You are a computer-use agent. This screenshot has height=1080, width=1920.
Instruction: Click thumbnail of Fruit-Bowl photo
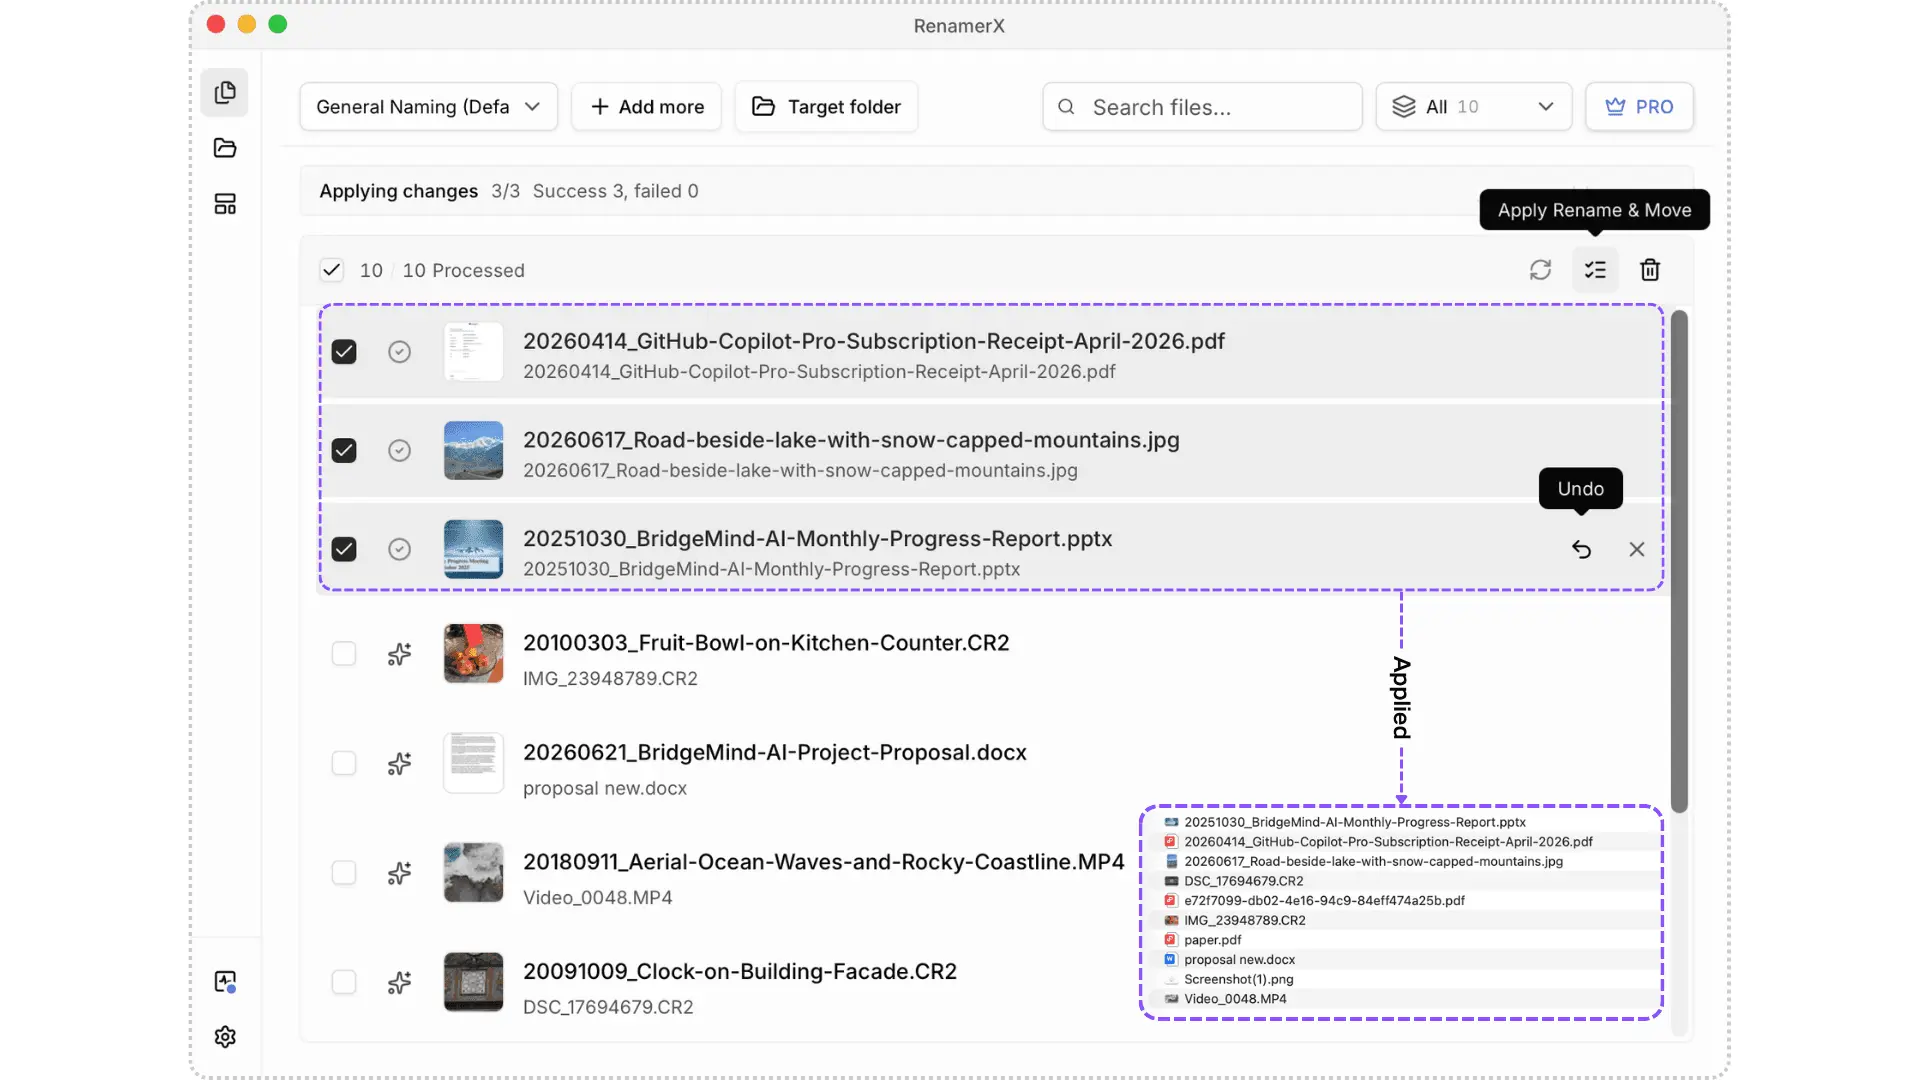[473, 654]
